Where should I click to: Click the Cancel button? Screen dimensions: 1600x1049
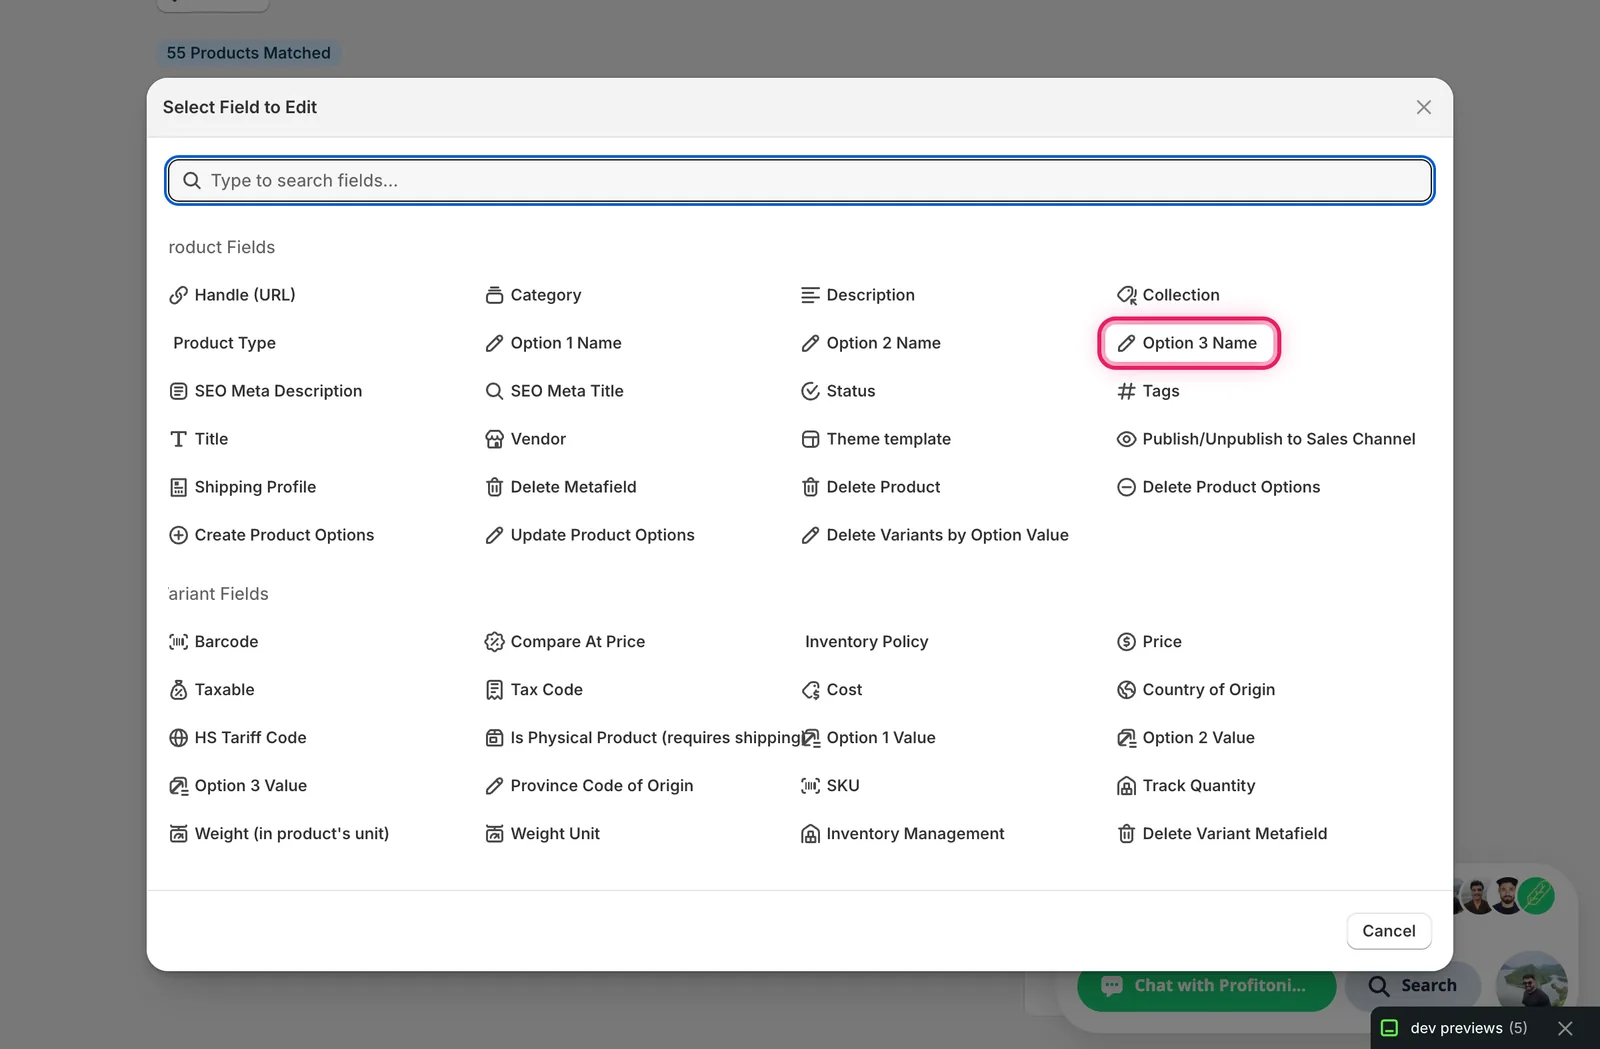tap(1389, 931)
